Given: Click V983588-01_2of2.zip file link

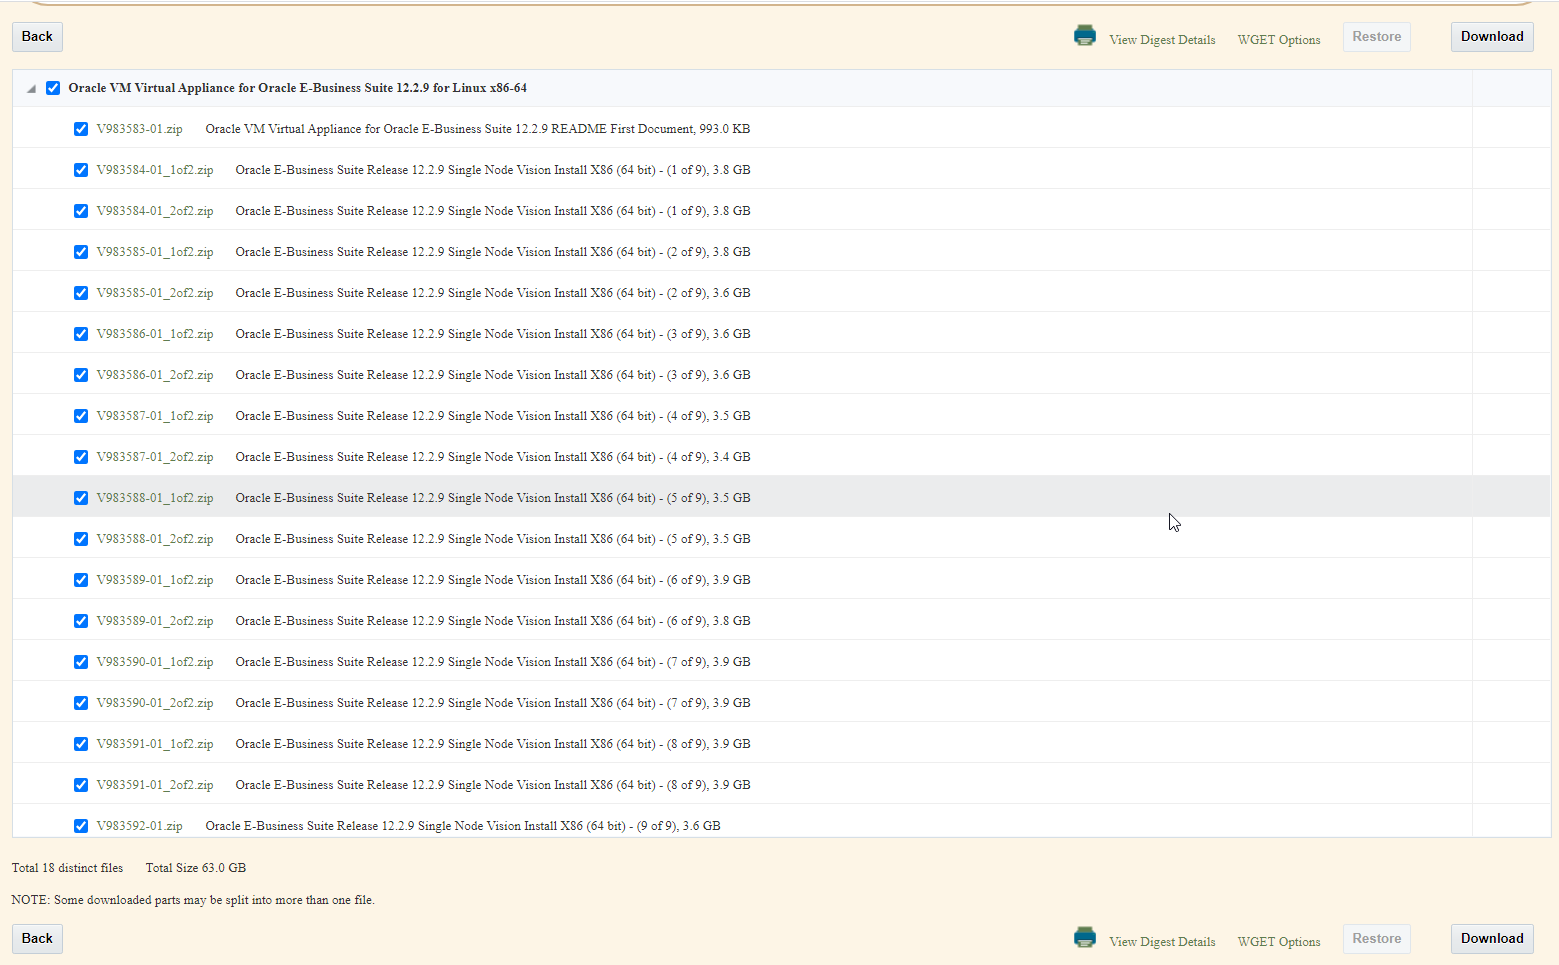Looking at the screenshot, I should point(155,539).
